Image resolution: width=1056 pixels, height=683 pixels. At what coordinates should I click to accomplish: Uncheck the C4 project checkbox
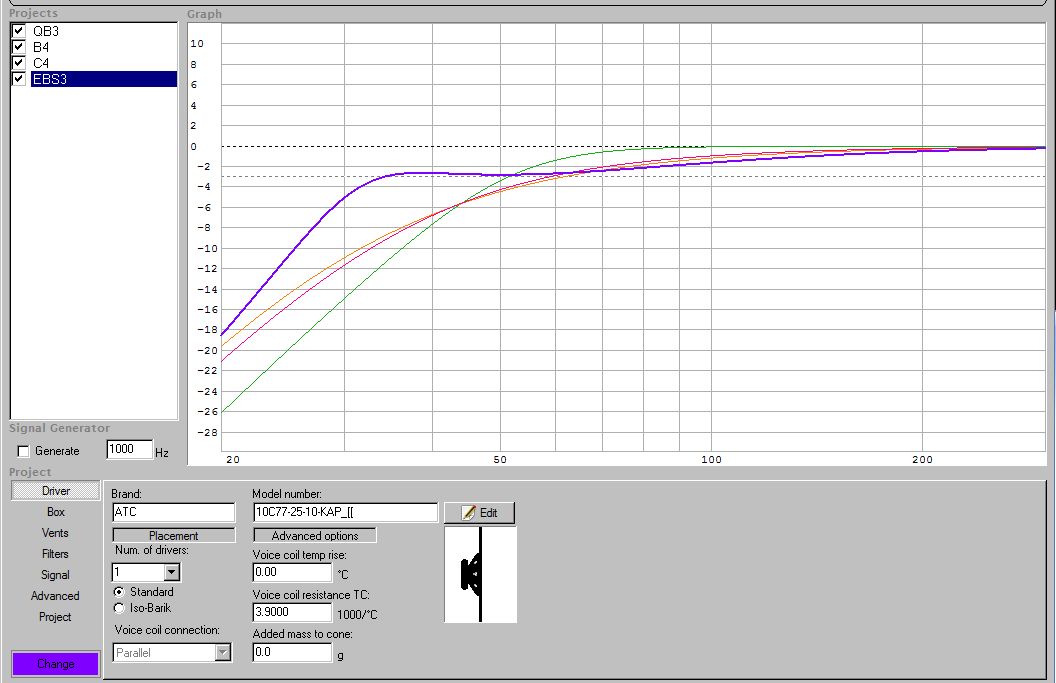[19, 63]
